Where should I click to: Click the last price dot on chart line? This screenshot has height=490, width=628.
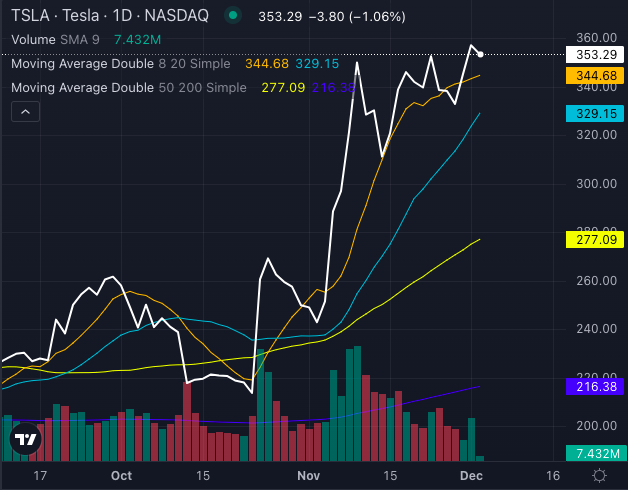pos(481,54)
